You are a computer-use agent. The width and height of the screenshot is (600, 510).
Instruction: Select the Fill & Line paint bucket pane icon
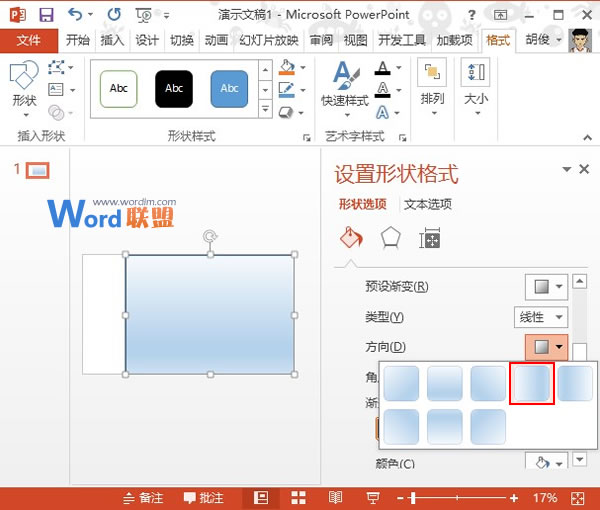[x=351, y=238]
